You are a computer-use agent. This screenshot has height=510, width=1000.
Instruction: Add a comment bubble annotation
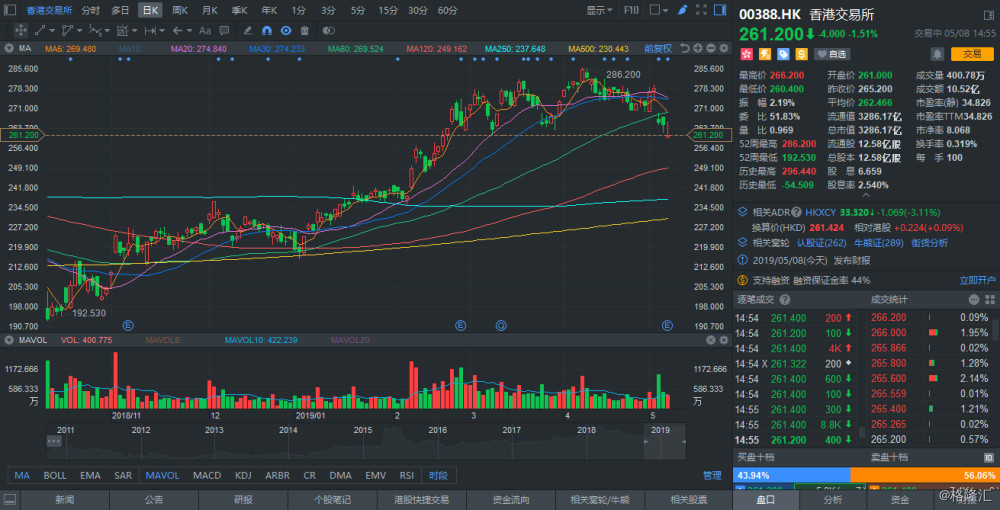click(224, 30)
